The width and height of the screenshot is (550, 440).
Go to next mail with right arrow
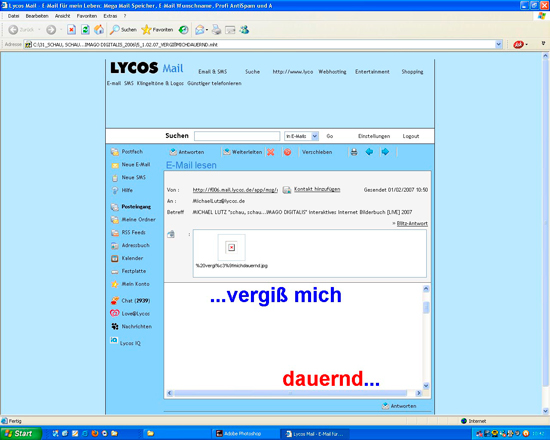(385, 152)
